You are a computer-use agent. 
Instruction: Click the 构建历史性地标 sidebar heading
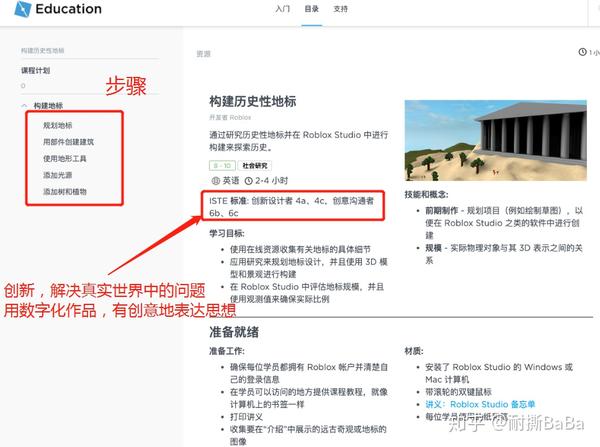pos(42,51)
